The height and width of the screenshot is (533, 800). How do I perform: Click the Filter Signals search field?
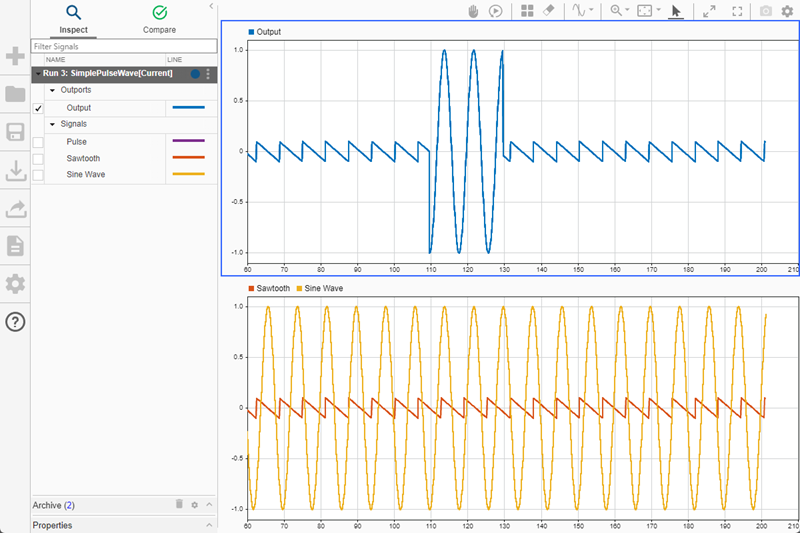[124, 46]
